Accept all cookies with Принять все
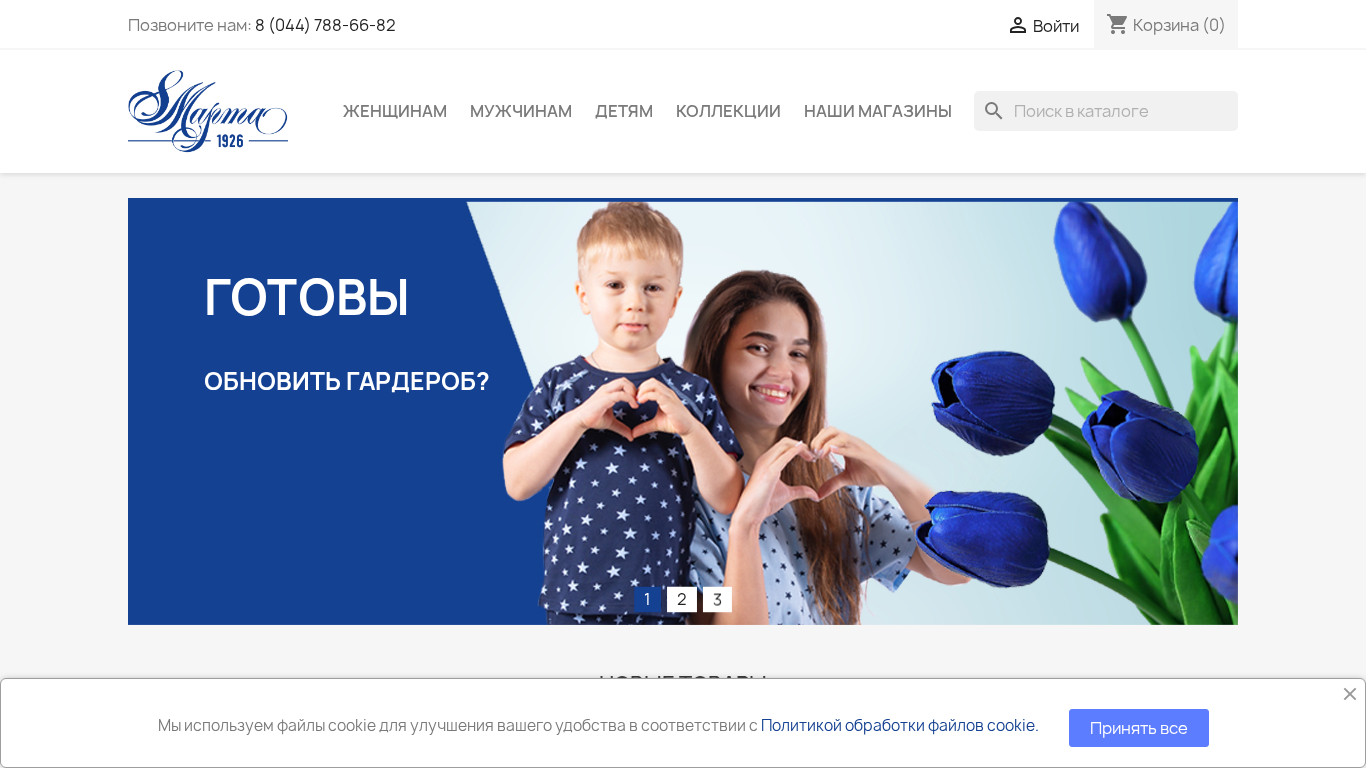Screen dimensions: 1366x768 coord(1139,728)
